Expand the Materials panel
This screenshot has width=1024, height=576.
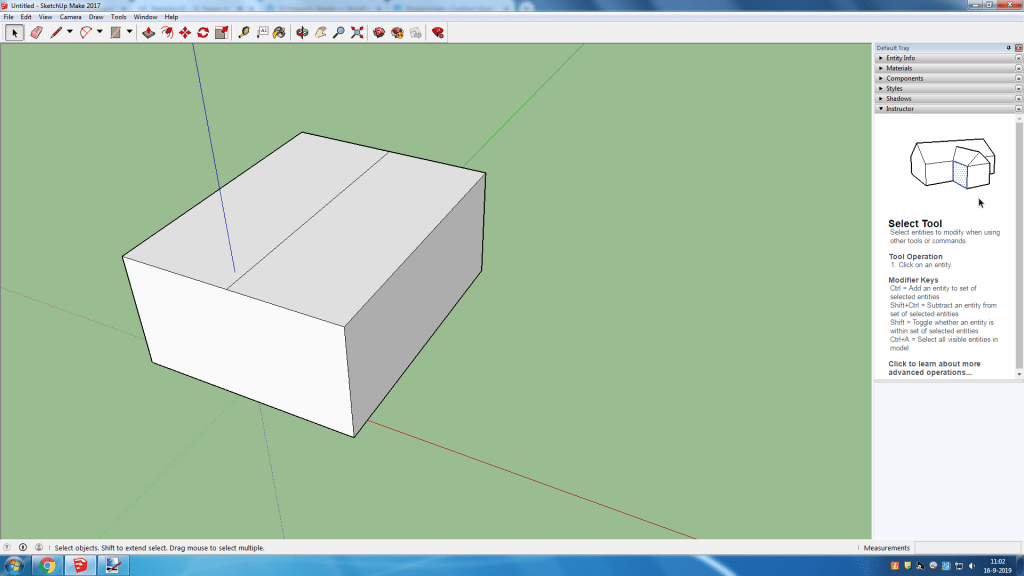(900, 68)
